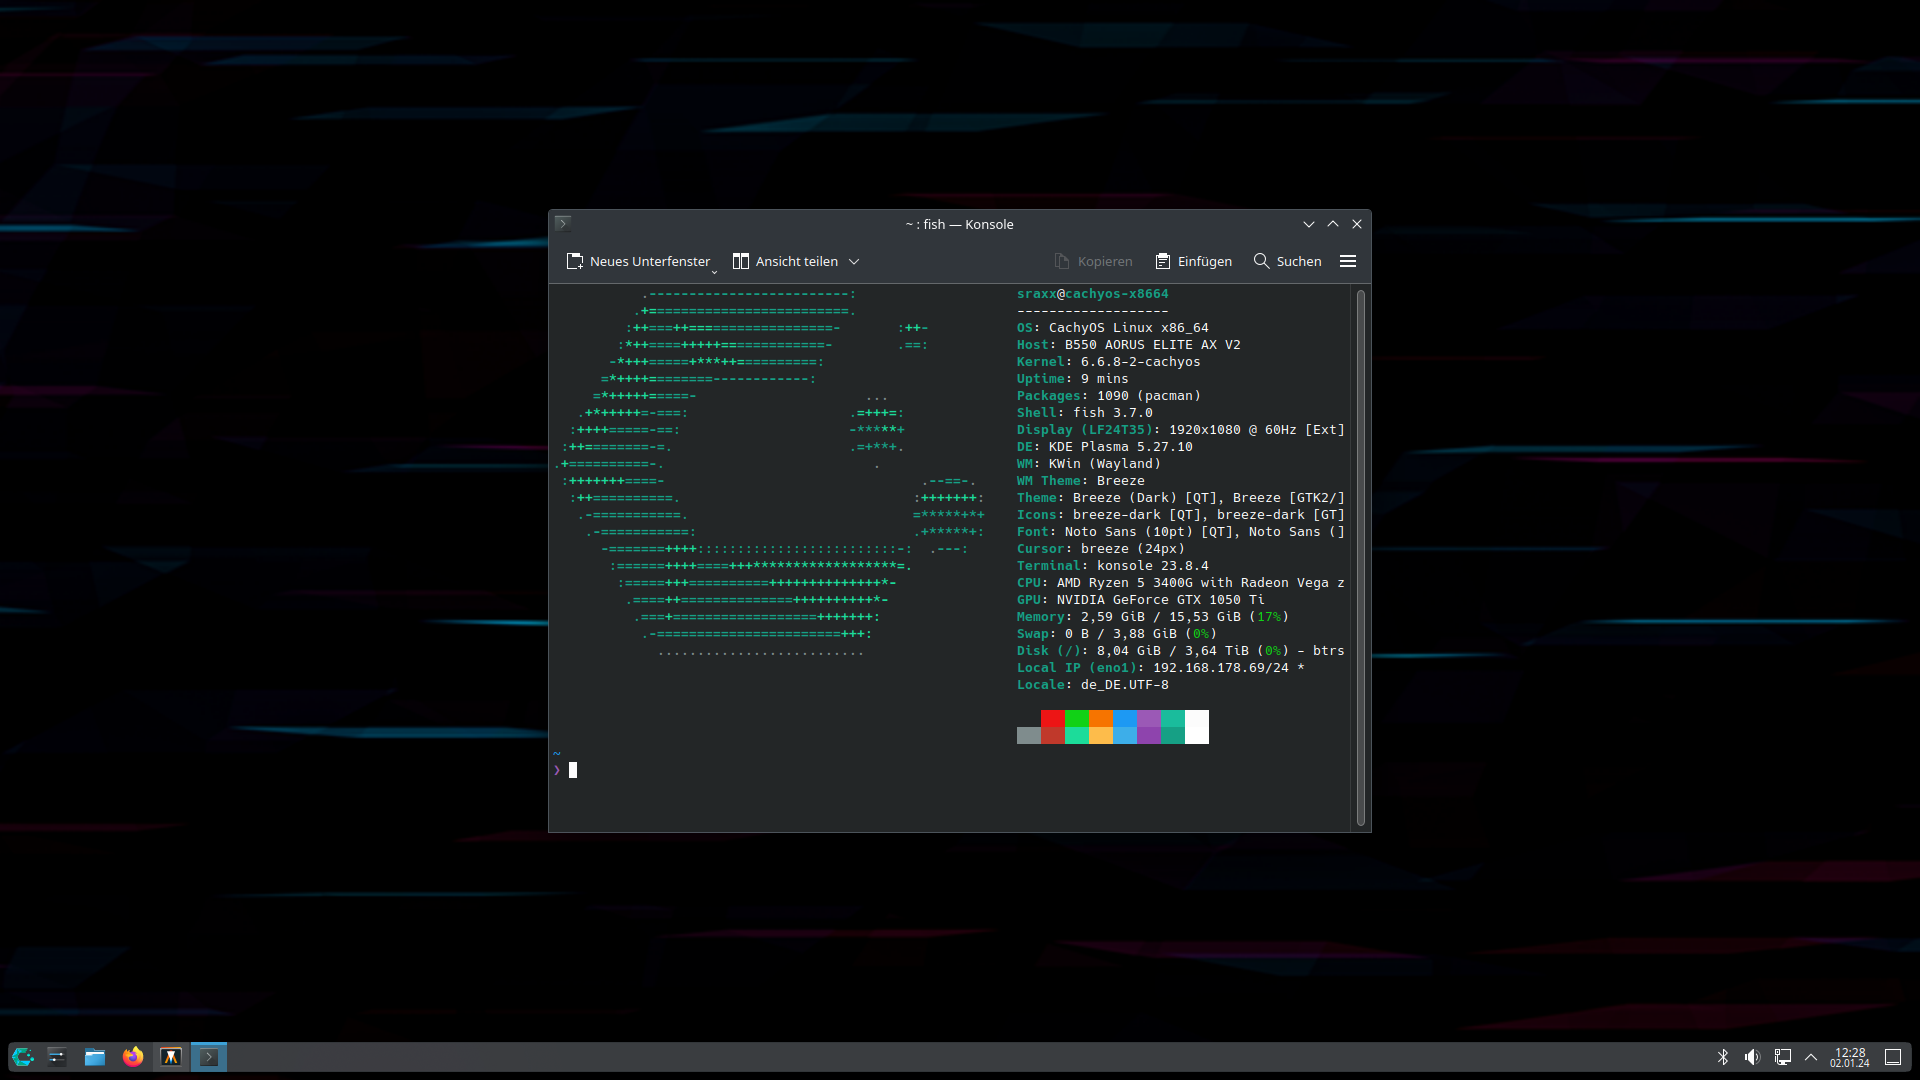Click the network tray icon

pyautogui.click(x=1782, y=1057)
